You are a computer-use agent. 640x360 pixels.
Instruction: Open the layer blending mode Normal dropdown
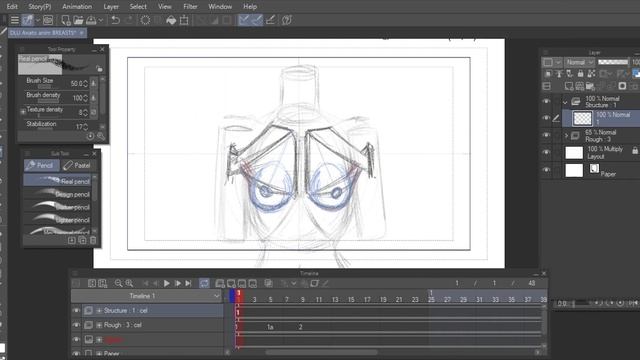tap(580, 62)
